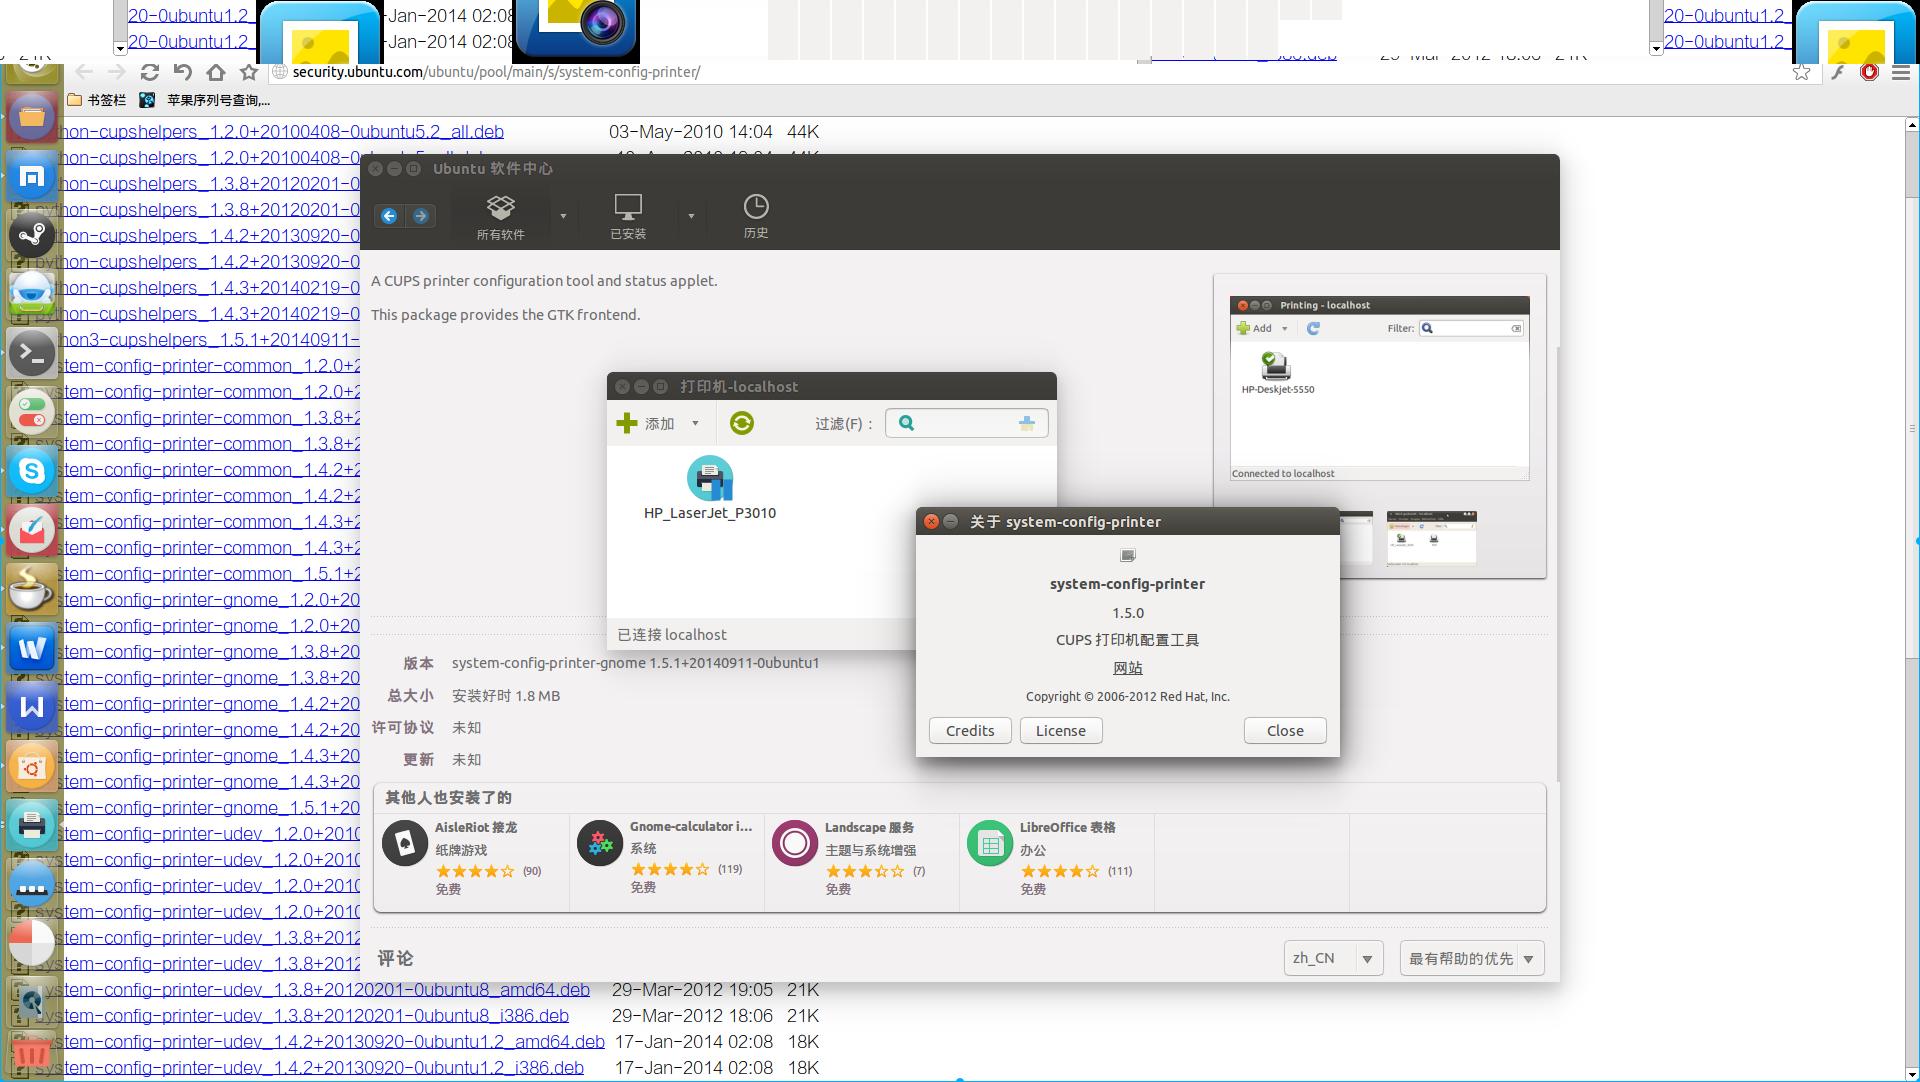1920x1082 pixels.
Task: Expand the 所有软件 dropdown arrow
Action: pos(563,216)
